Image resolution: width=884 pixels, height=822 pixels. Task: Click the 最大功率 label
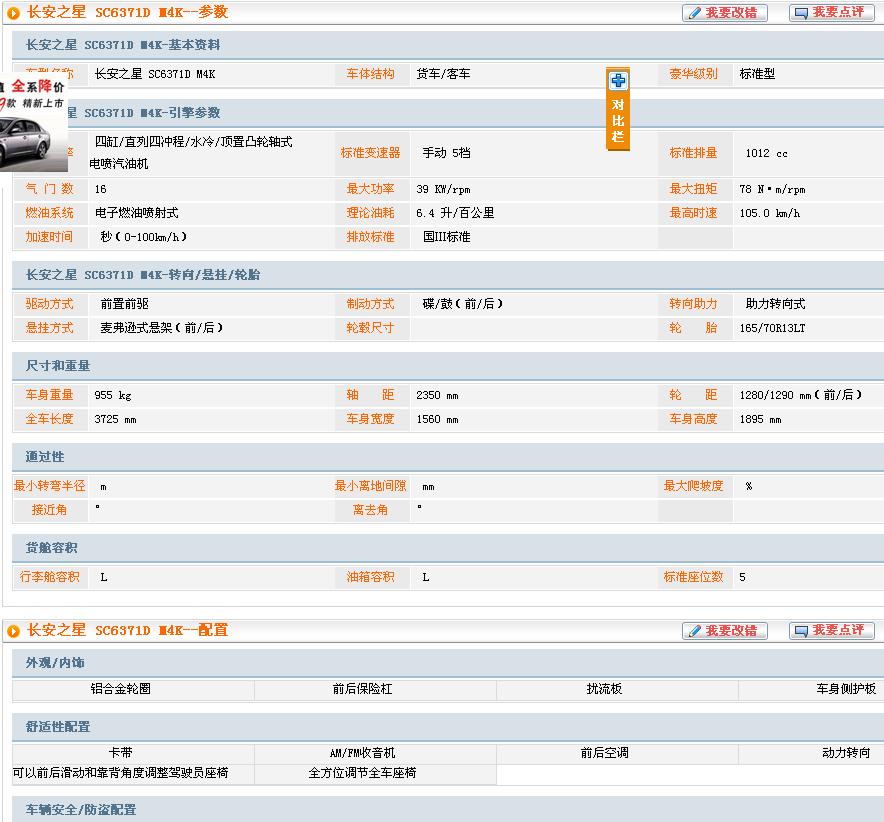point(370,189)
